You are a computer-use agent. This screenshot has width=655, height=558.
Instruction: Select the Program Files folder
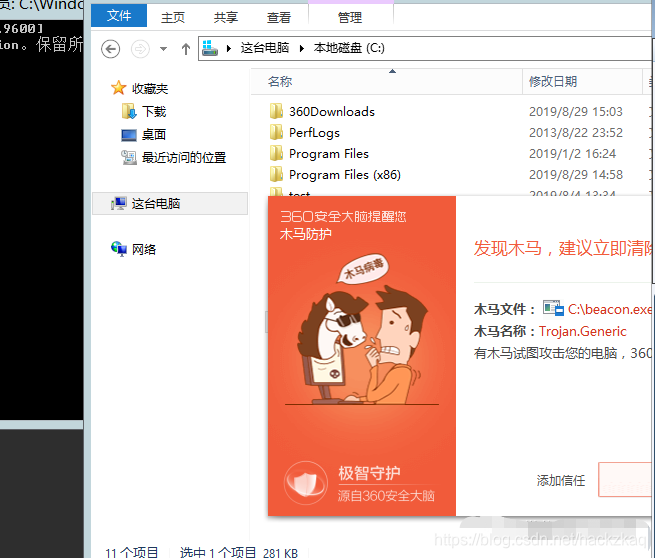pyautogui.click(x=329, y=154)
